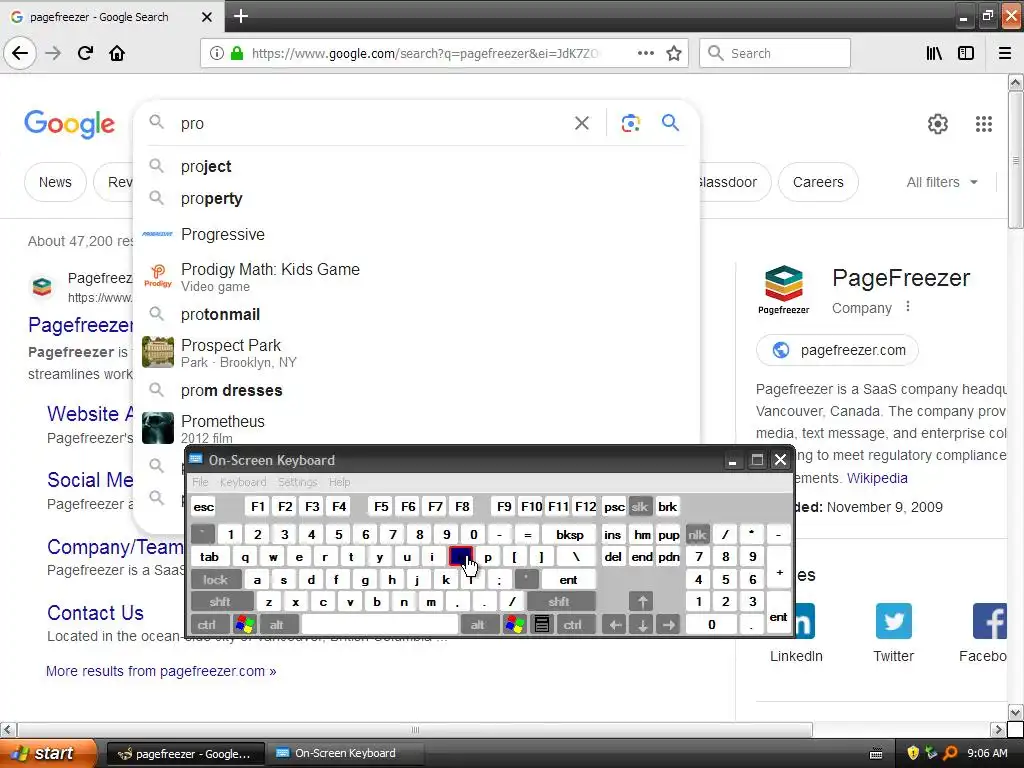Open page actions three-dot menu in address bar
The height and width of the screenshot is (768, 1024).
(x=645, y=53)
